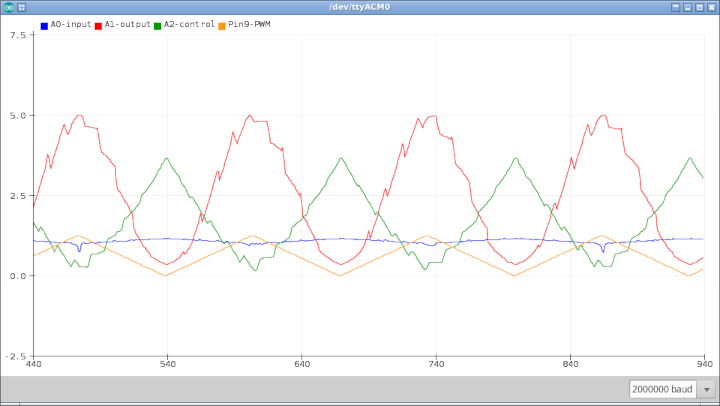This screenshot has width=720, height=406.
Task: Select the A2-control legend label
Action: (x=189, y=25)
